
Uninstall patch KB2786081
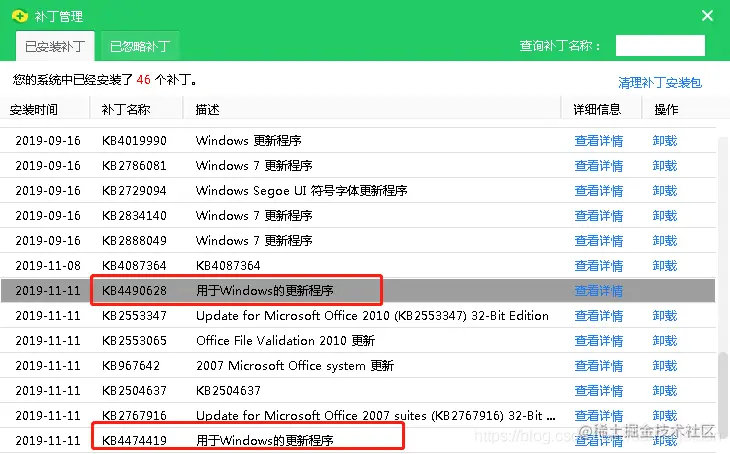point(664,166)
